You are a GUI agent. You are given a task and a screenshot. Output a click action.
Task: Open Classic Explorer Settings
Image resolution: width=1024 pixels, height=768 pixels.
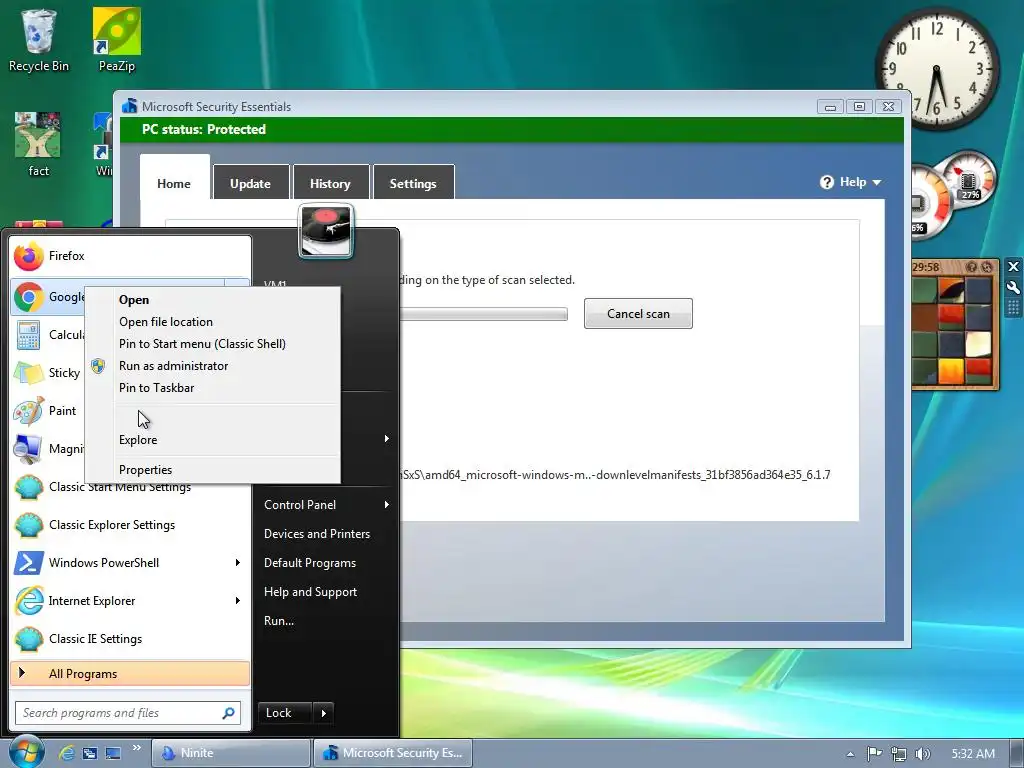(x=131, y=525)
